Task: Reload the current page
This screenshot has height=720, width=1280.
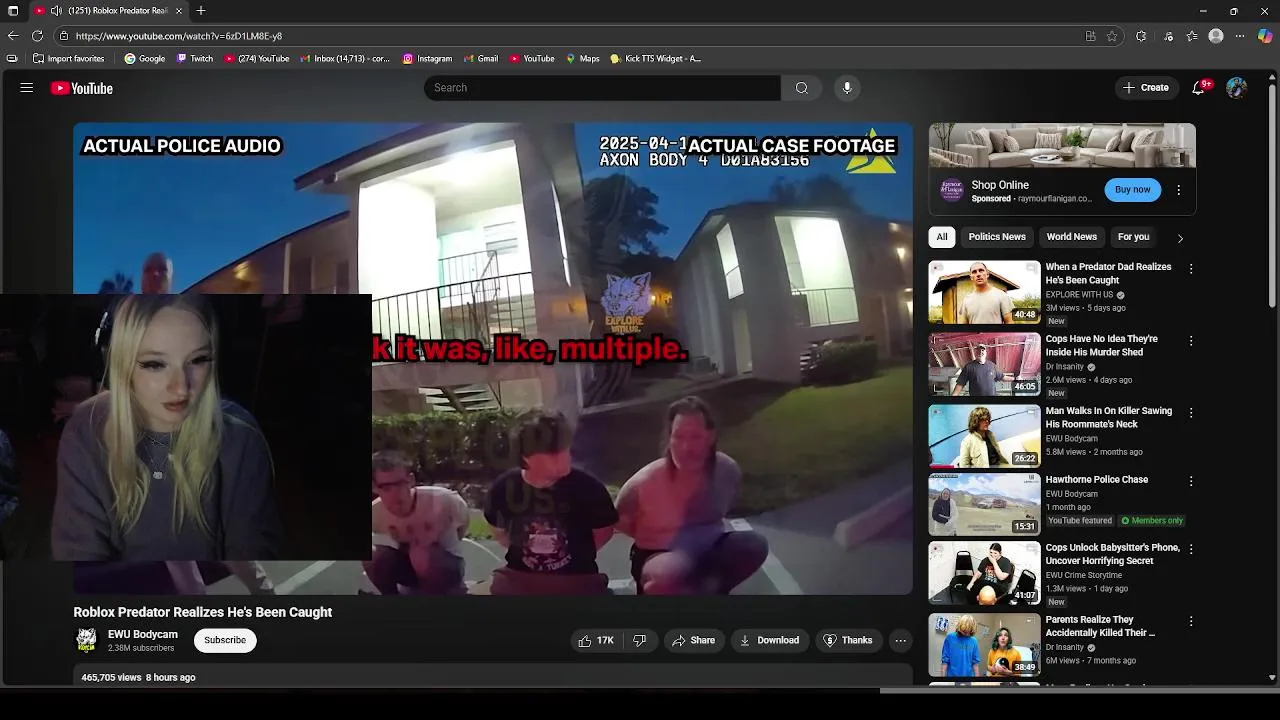Action: click(x=37, y=36)
